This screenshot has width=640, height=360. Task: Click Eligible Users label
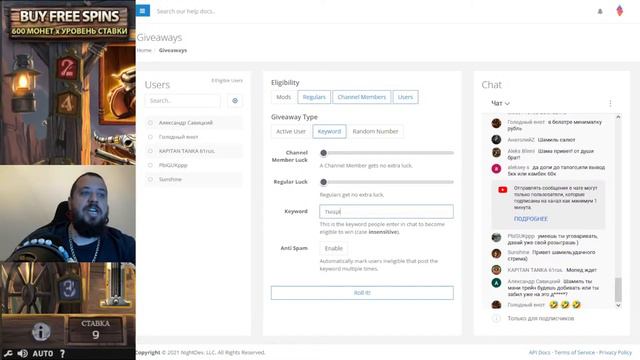(x=227, y=80)
